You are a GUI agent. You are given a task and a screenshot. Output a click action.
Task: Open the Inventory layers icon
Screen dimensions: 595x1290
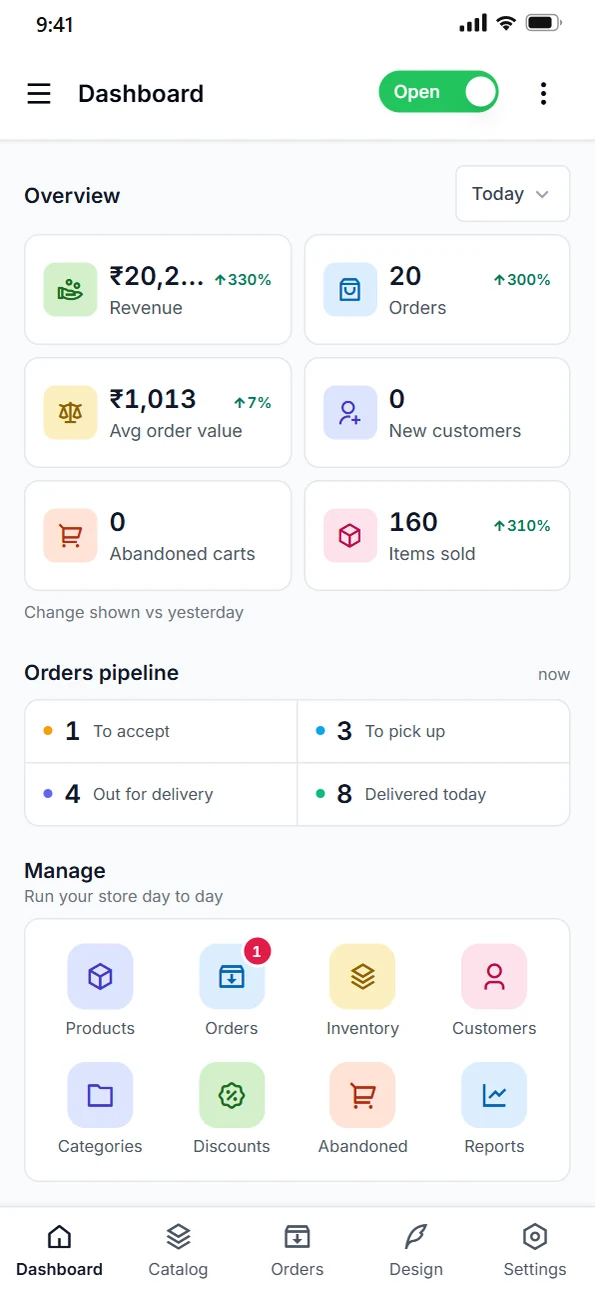click(x=363, y=977)
